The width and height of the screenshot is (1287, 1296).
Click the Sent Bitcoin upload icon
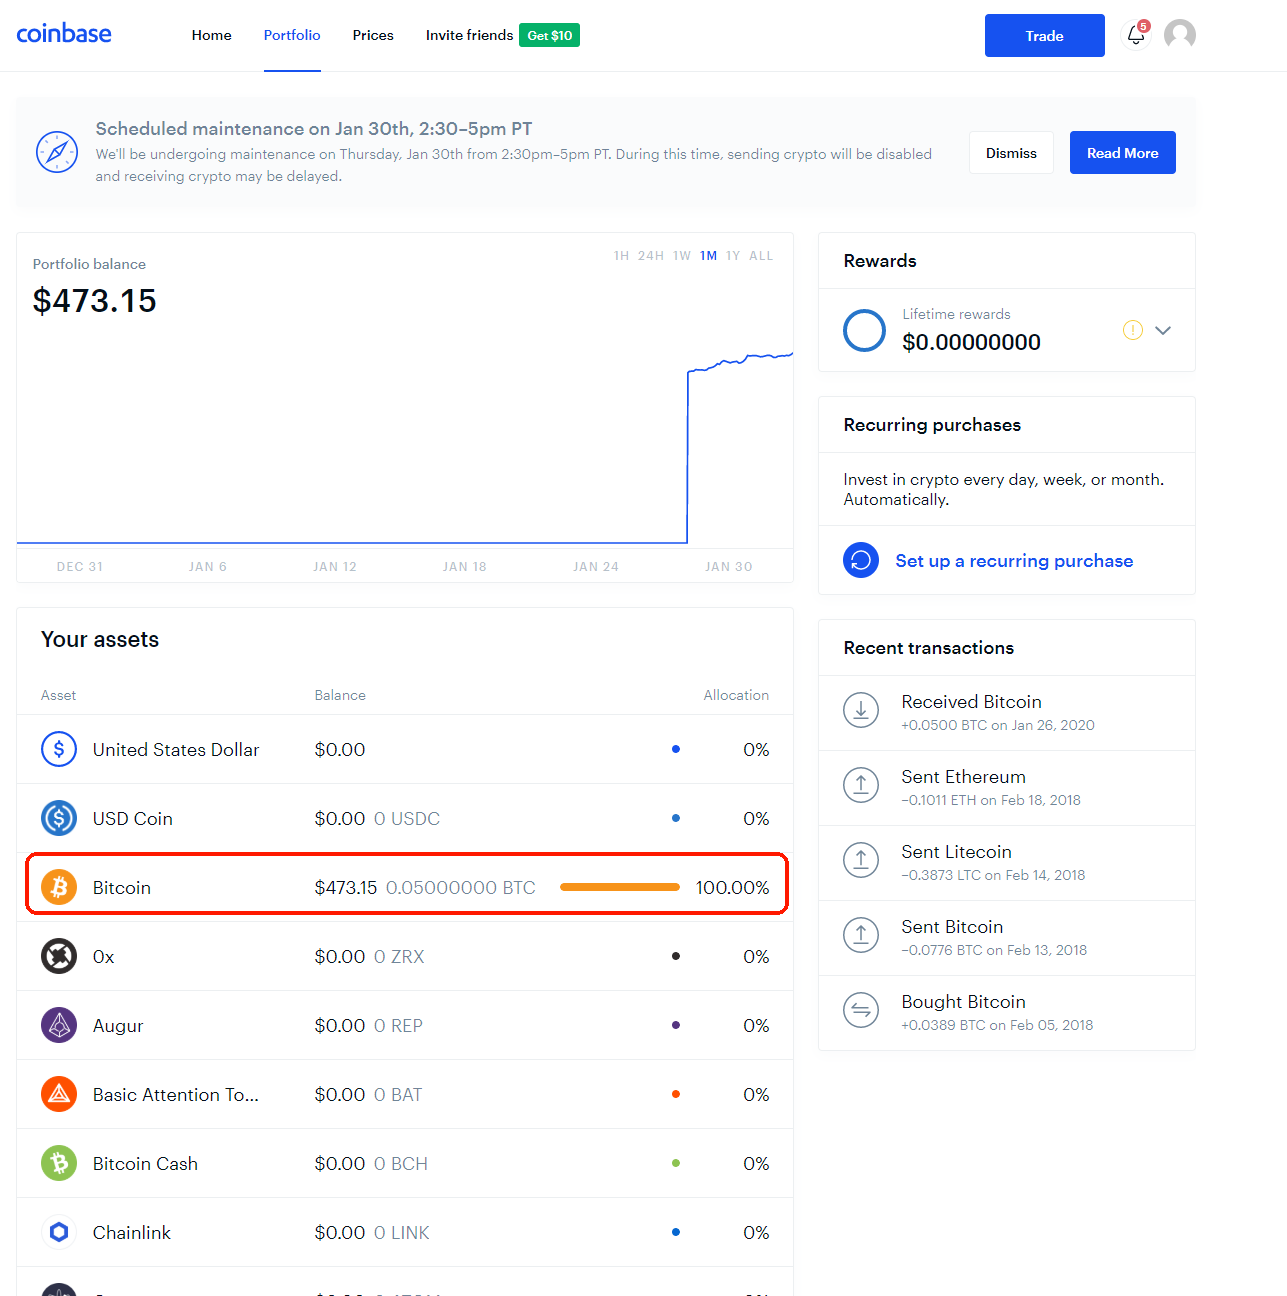tap(861, 935)
